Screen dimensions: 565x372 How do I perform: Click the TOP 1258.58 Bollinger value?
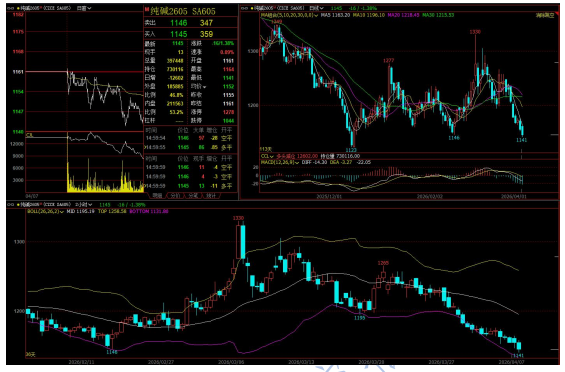pos(112,211)
